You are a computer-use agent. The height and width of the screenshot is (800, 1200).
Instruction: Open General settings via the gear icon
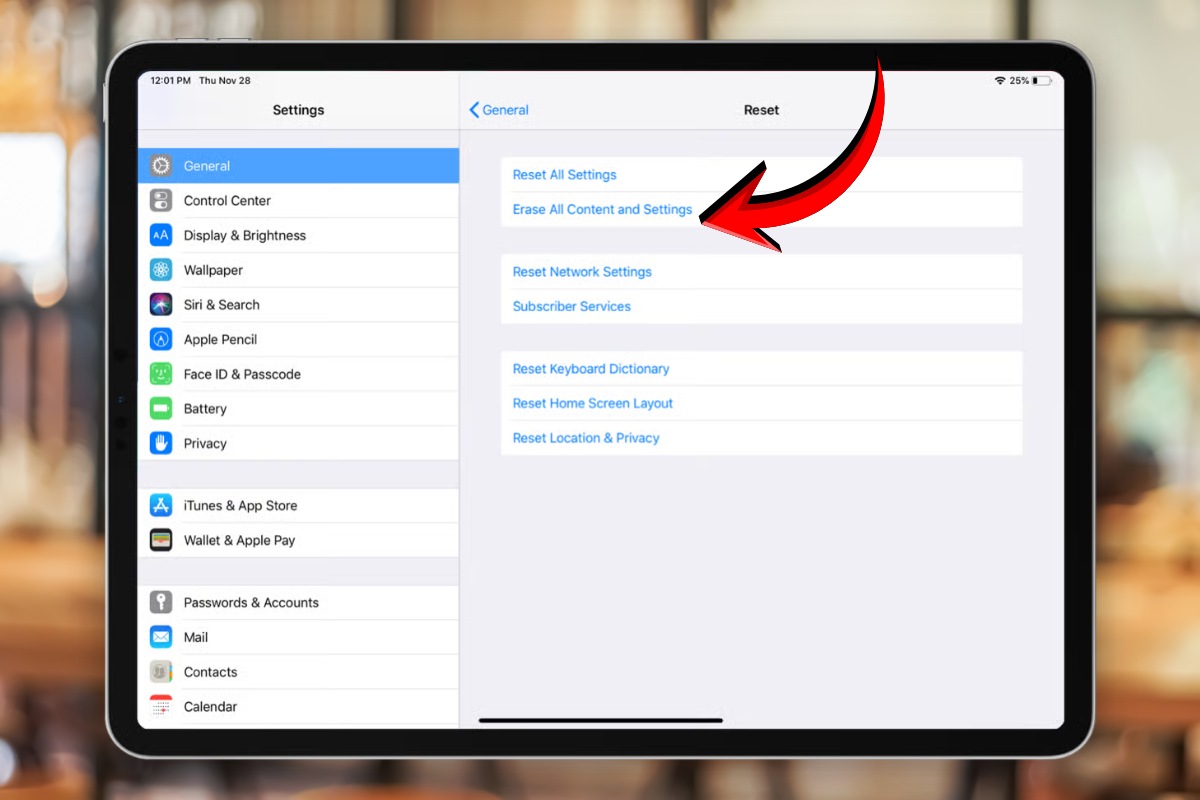click(x=162, y=165)
